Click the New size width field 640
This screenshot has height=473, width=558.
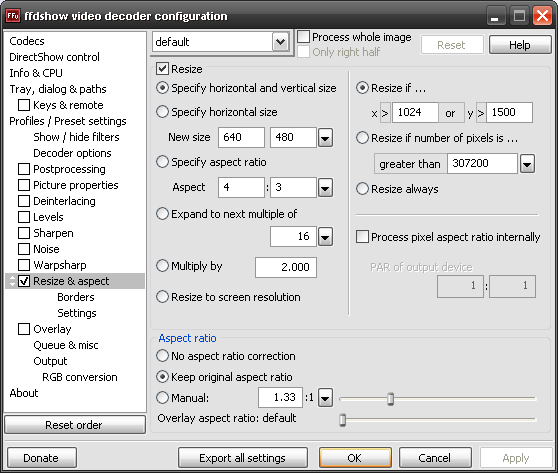point(241,137)
